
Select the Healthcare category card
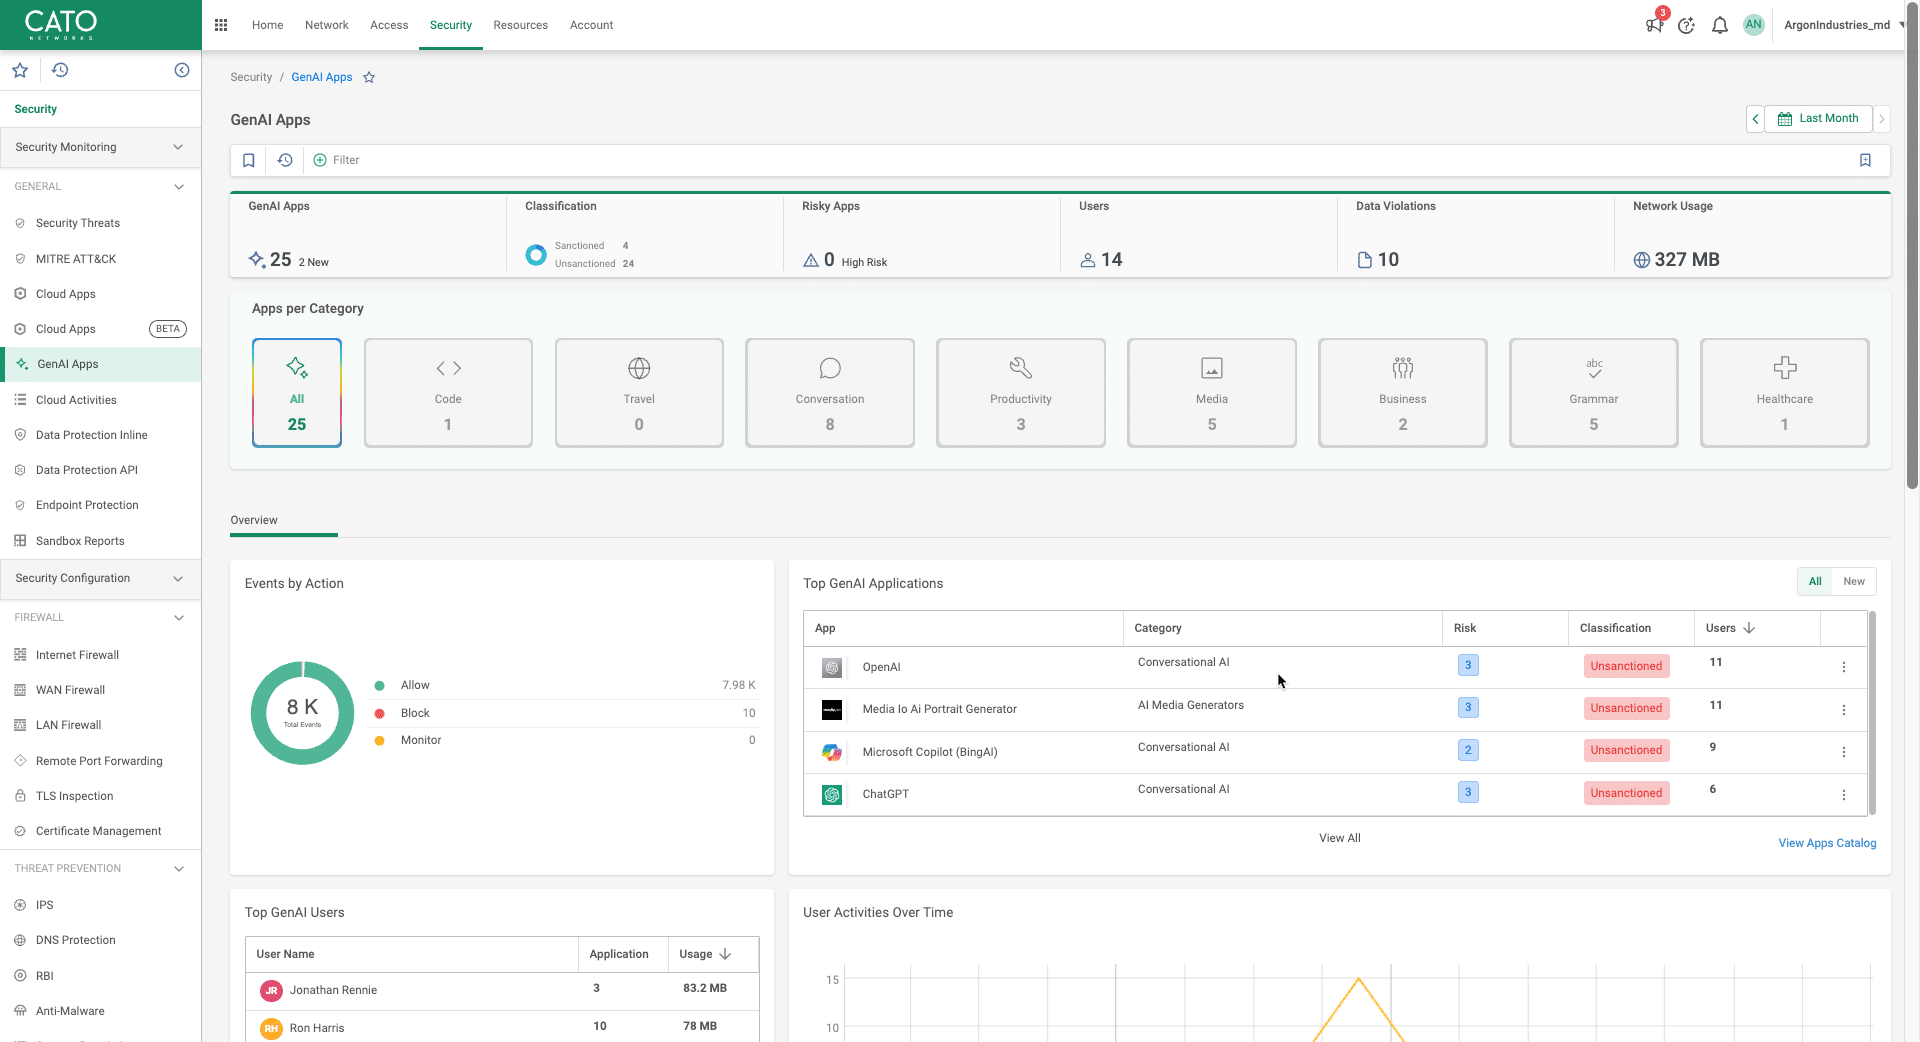(x=1785, y=393)
